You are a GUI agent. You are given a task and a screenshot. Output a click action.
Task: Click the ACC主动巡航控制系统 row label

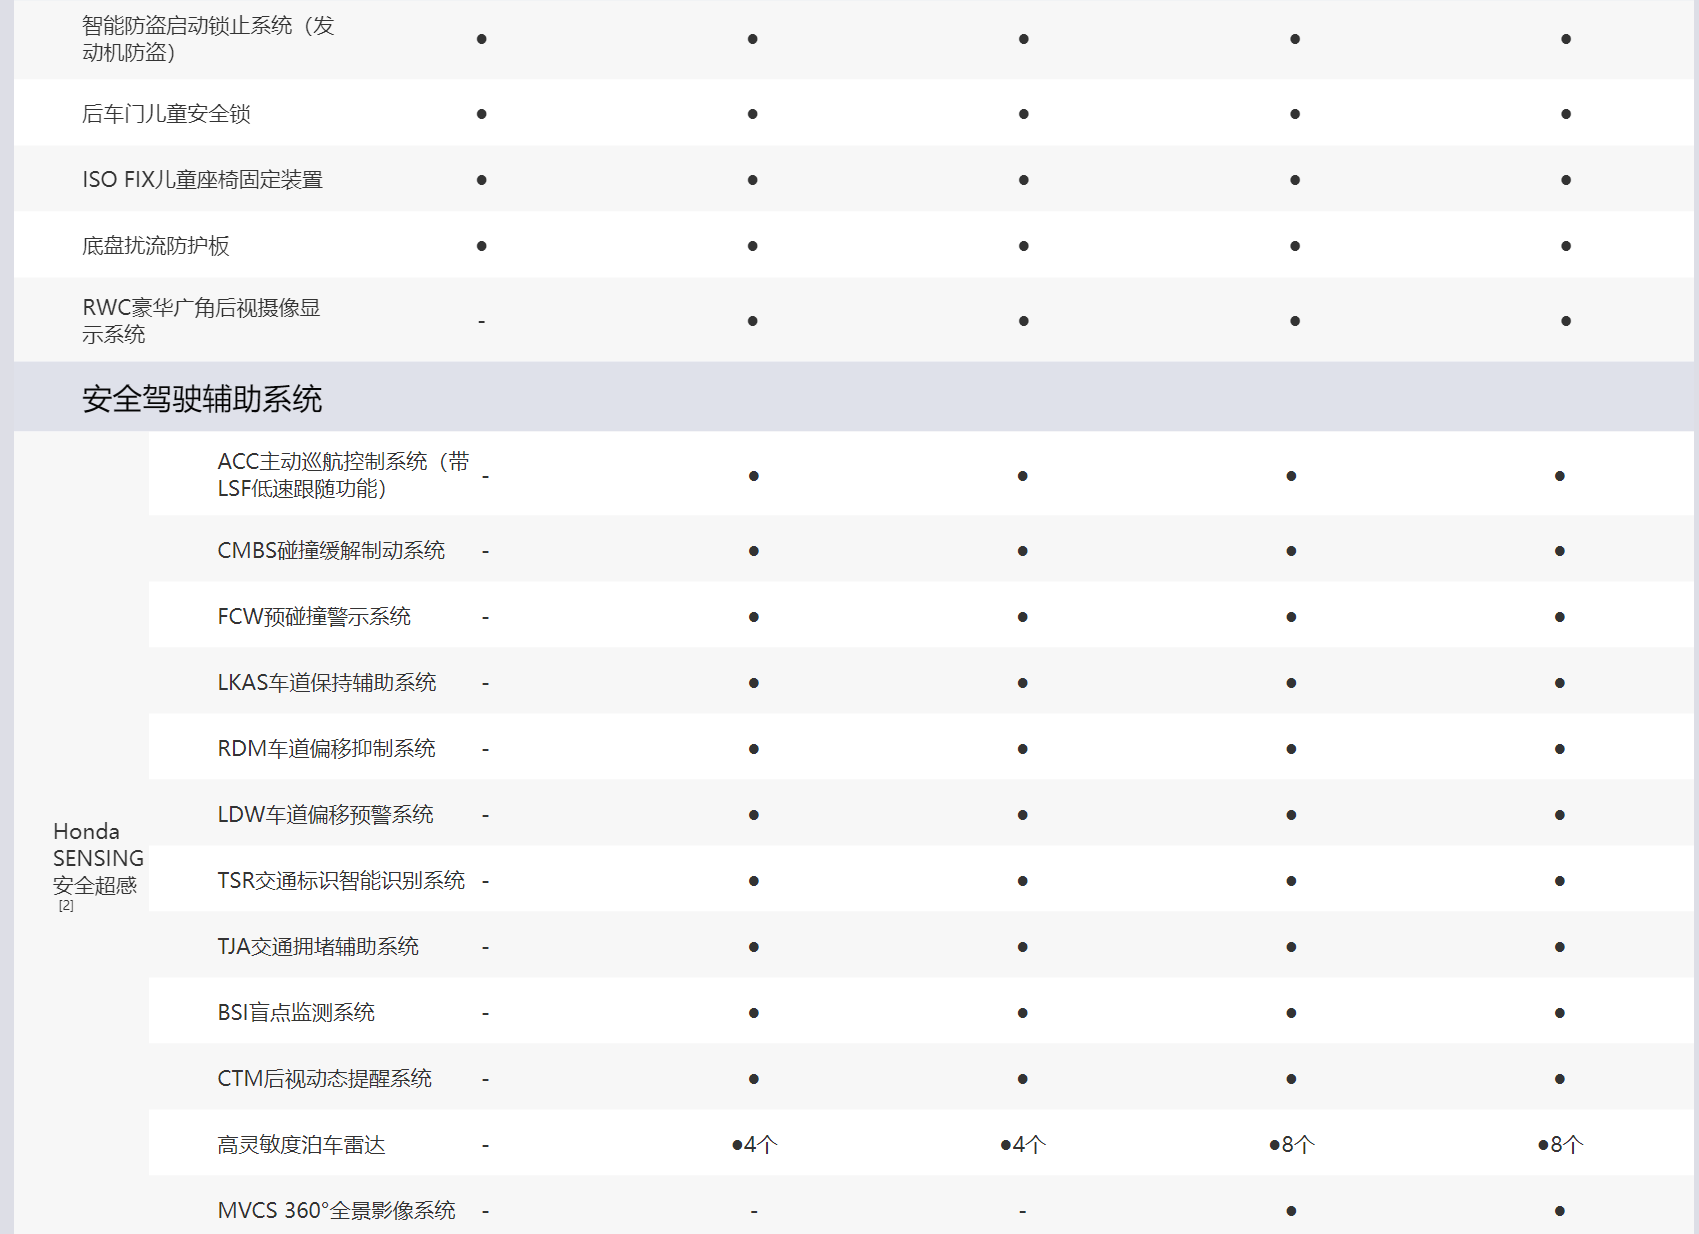pos(342,475)
